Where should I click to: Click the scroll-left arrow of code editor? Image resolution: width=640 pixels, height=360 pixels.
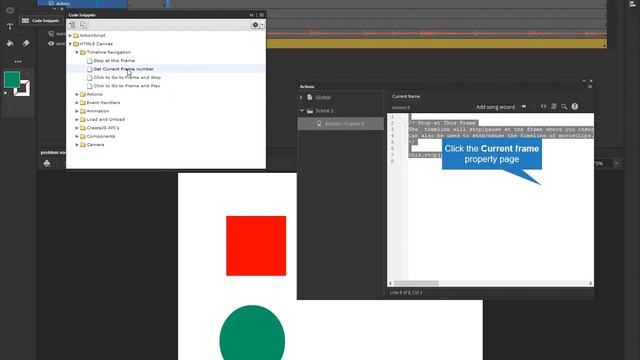(391, 283)
